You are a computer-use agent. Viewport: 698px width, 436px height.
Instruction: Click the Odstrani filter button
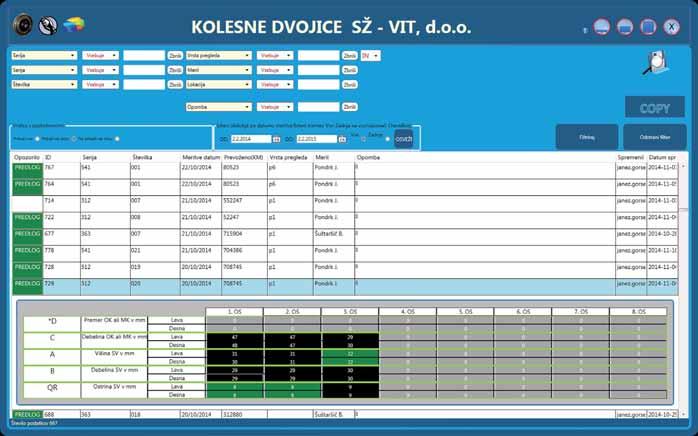[654, 137]
